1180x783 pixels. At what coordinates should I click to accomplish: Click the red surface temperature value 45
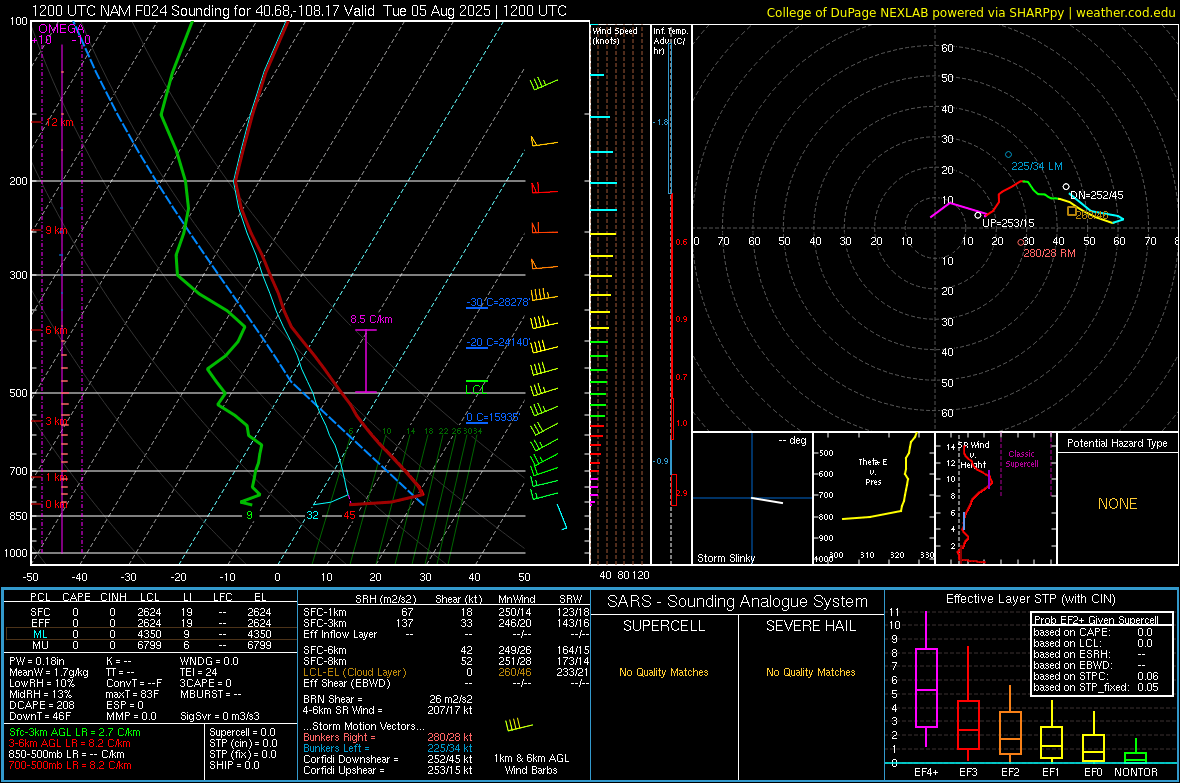[x=349, y=515]
